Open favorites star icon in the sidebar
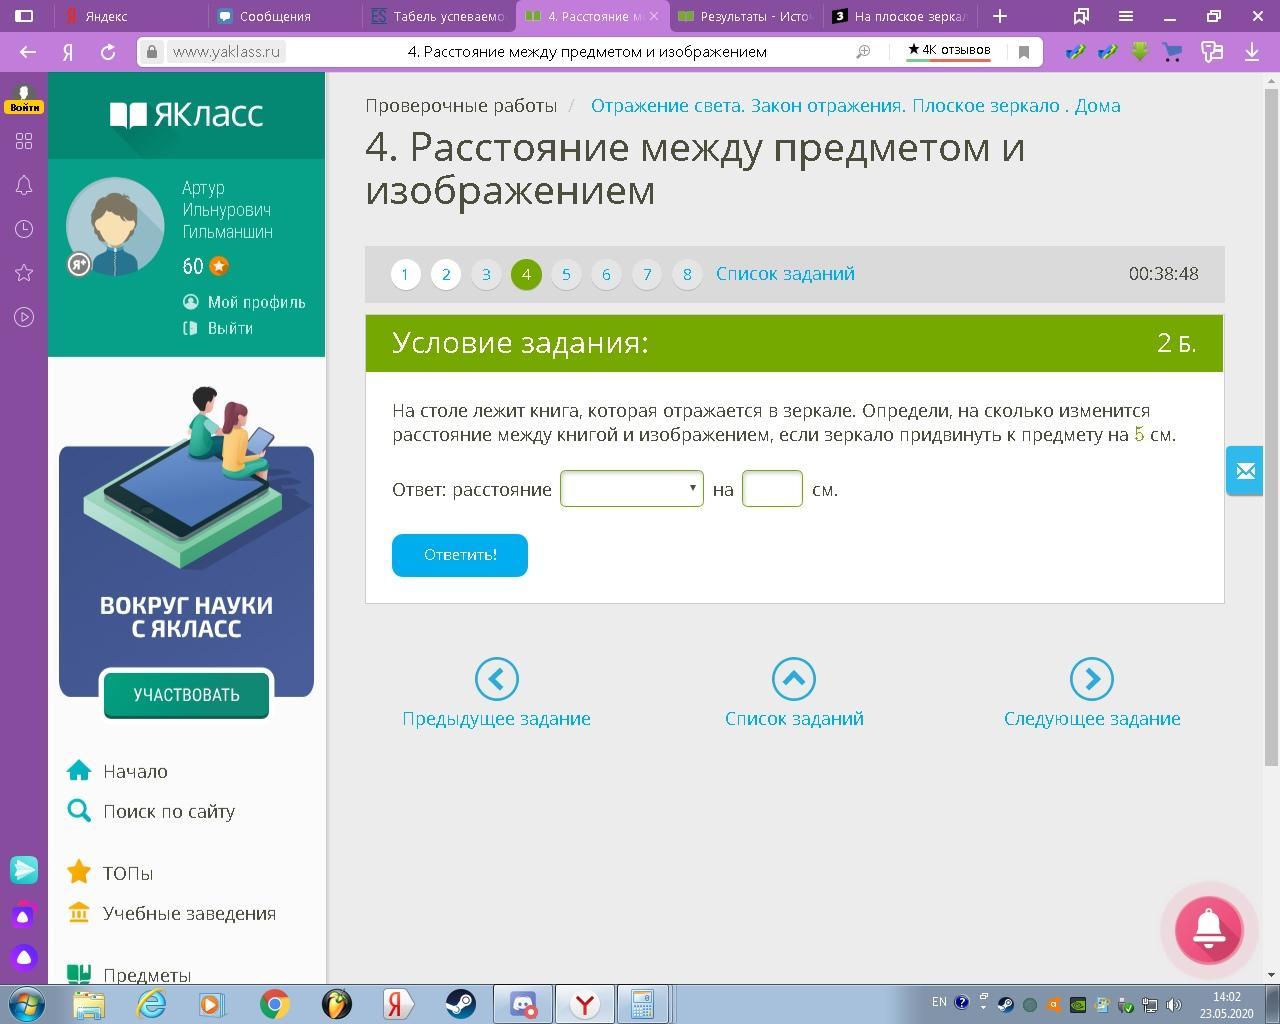The image size is (1280, 1024). (x=24, y=273)
